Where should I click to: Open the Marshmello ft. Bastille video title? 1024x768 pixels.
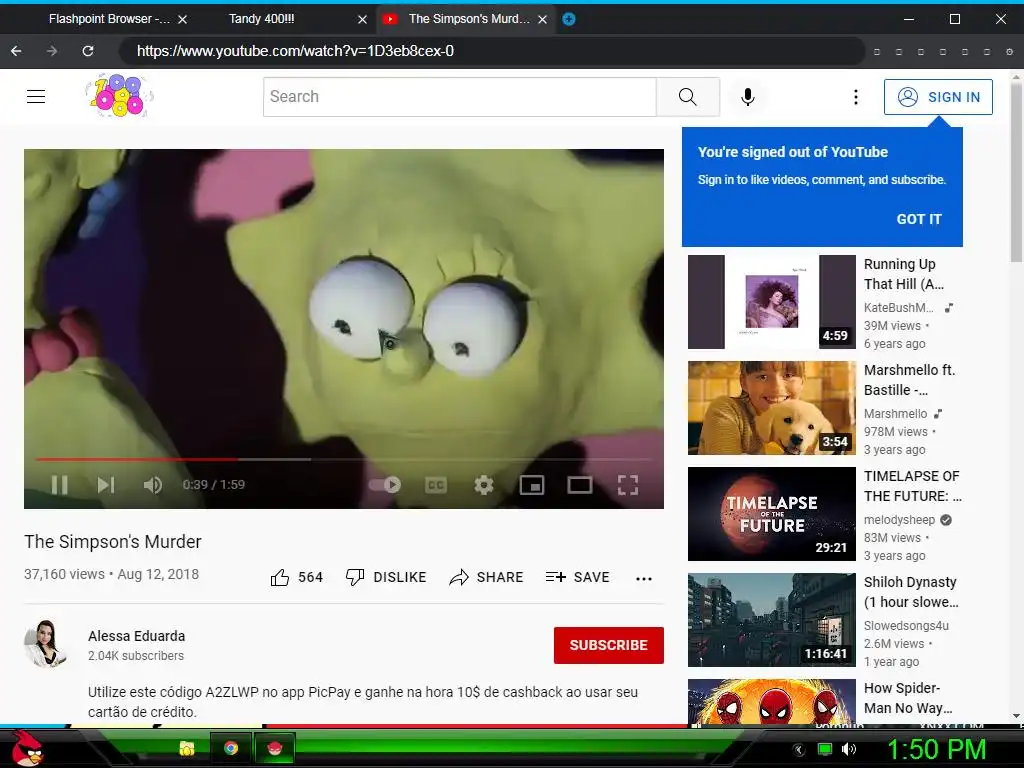tap(909, 380)
